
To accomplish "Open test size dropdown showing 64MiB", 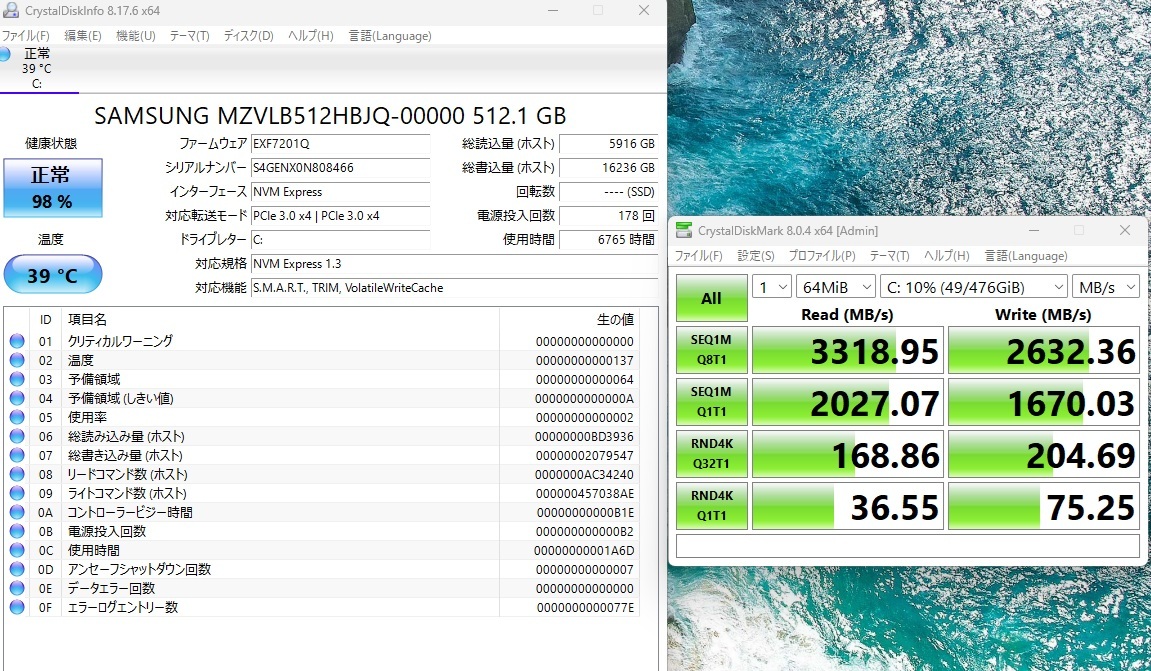I will (835, 287).
